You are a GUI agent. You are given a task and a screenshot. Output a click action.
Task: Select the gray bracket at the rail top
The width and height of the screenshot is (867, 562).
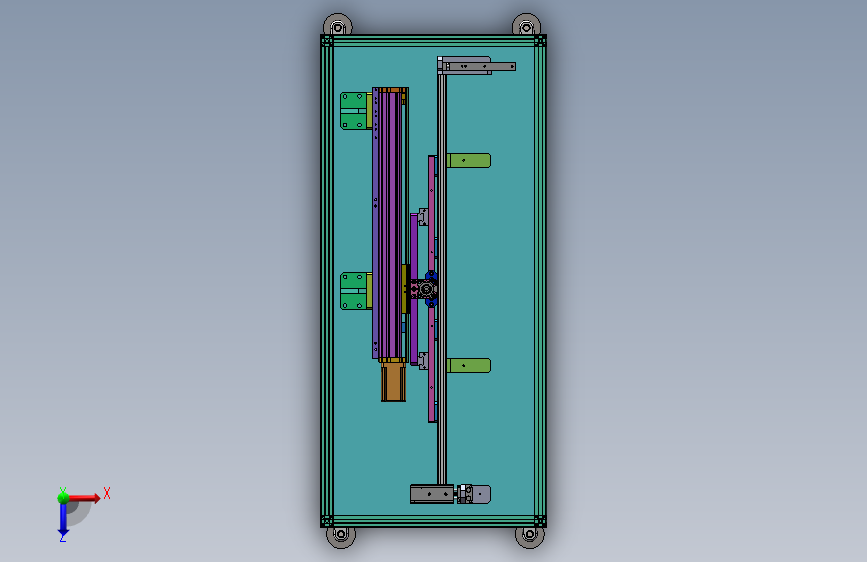(x=477, y=65)
